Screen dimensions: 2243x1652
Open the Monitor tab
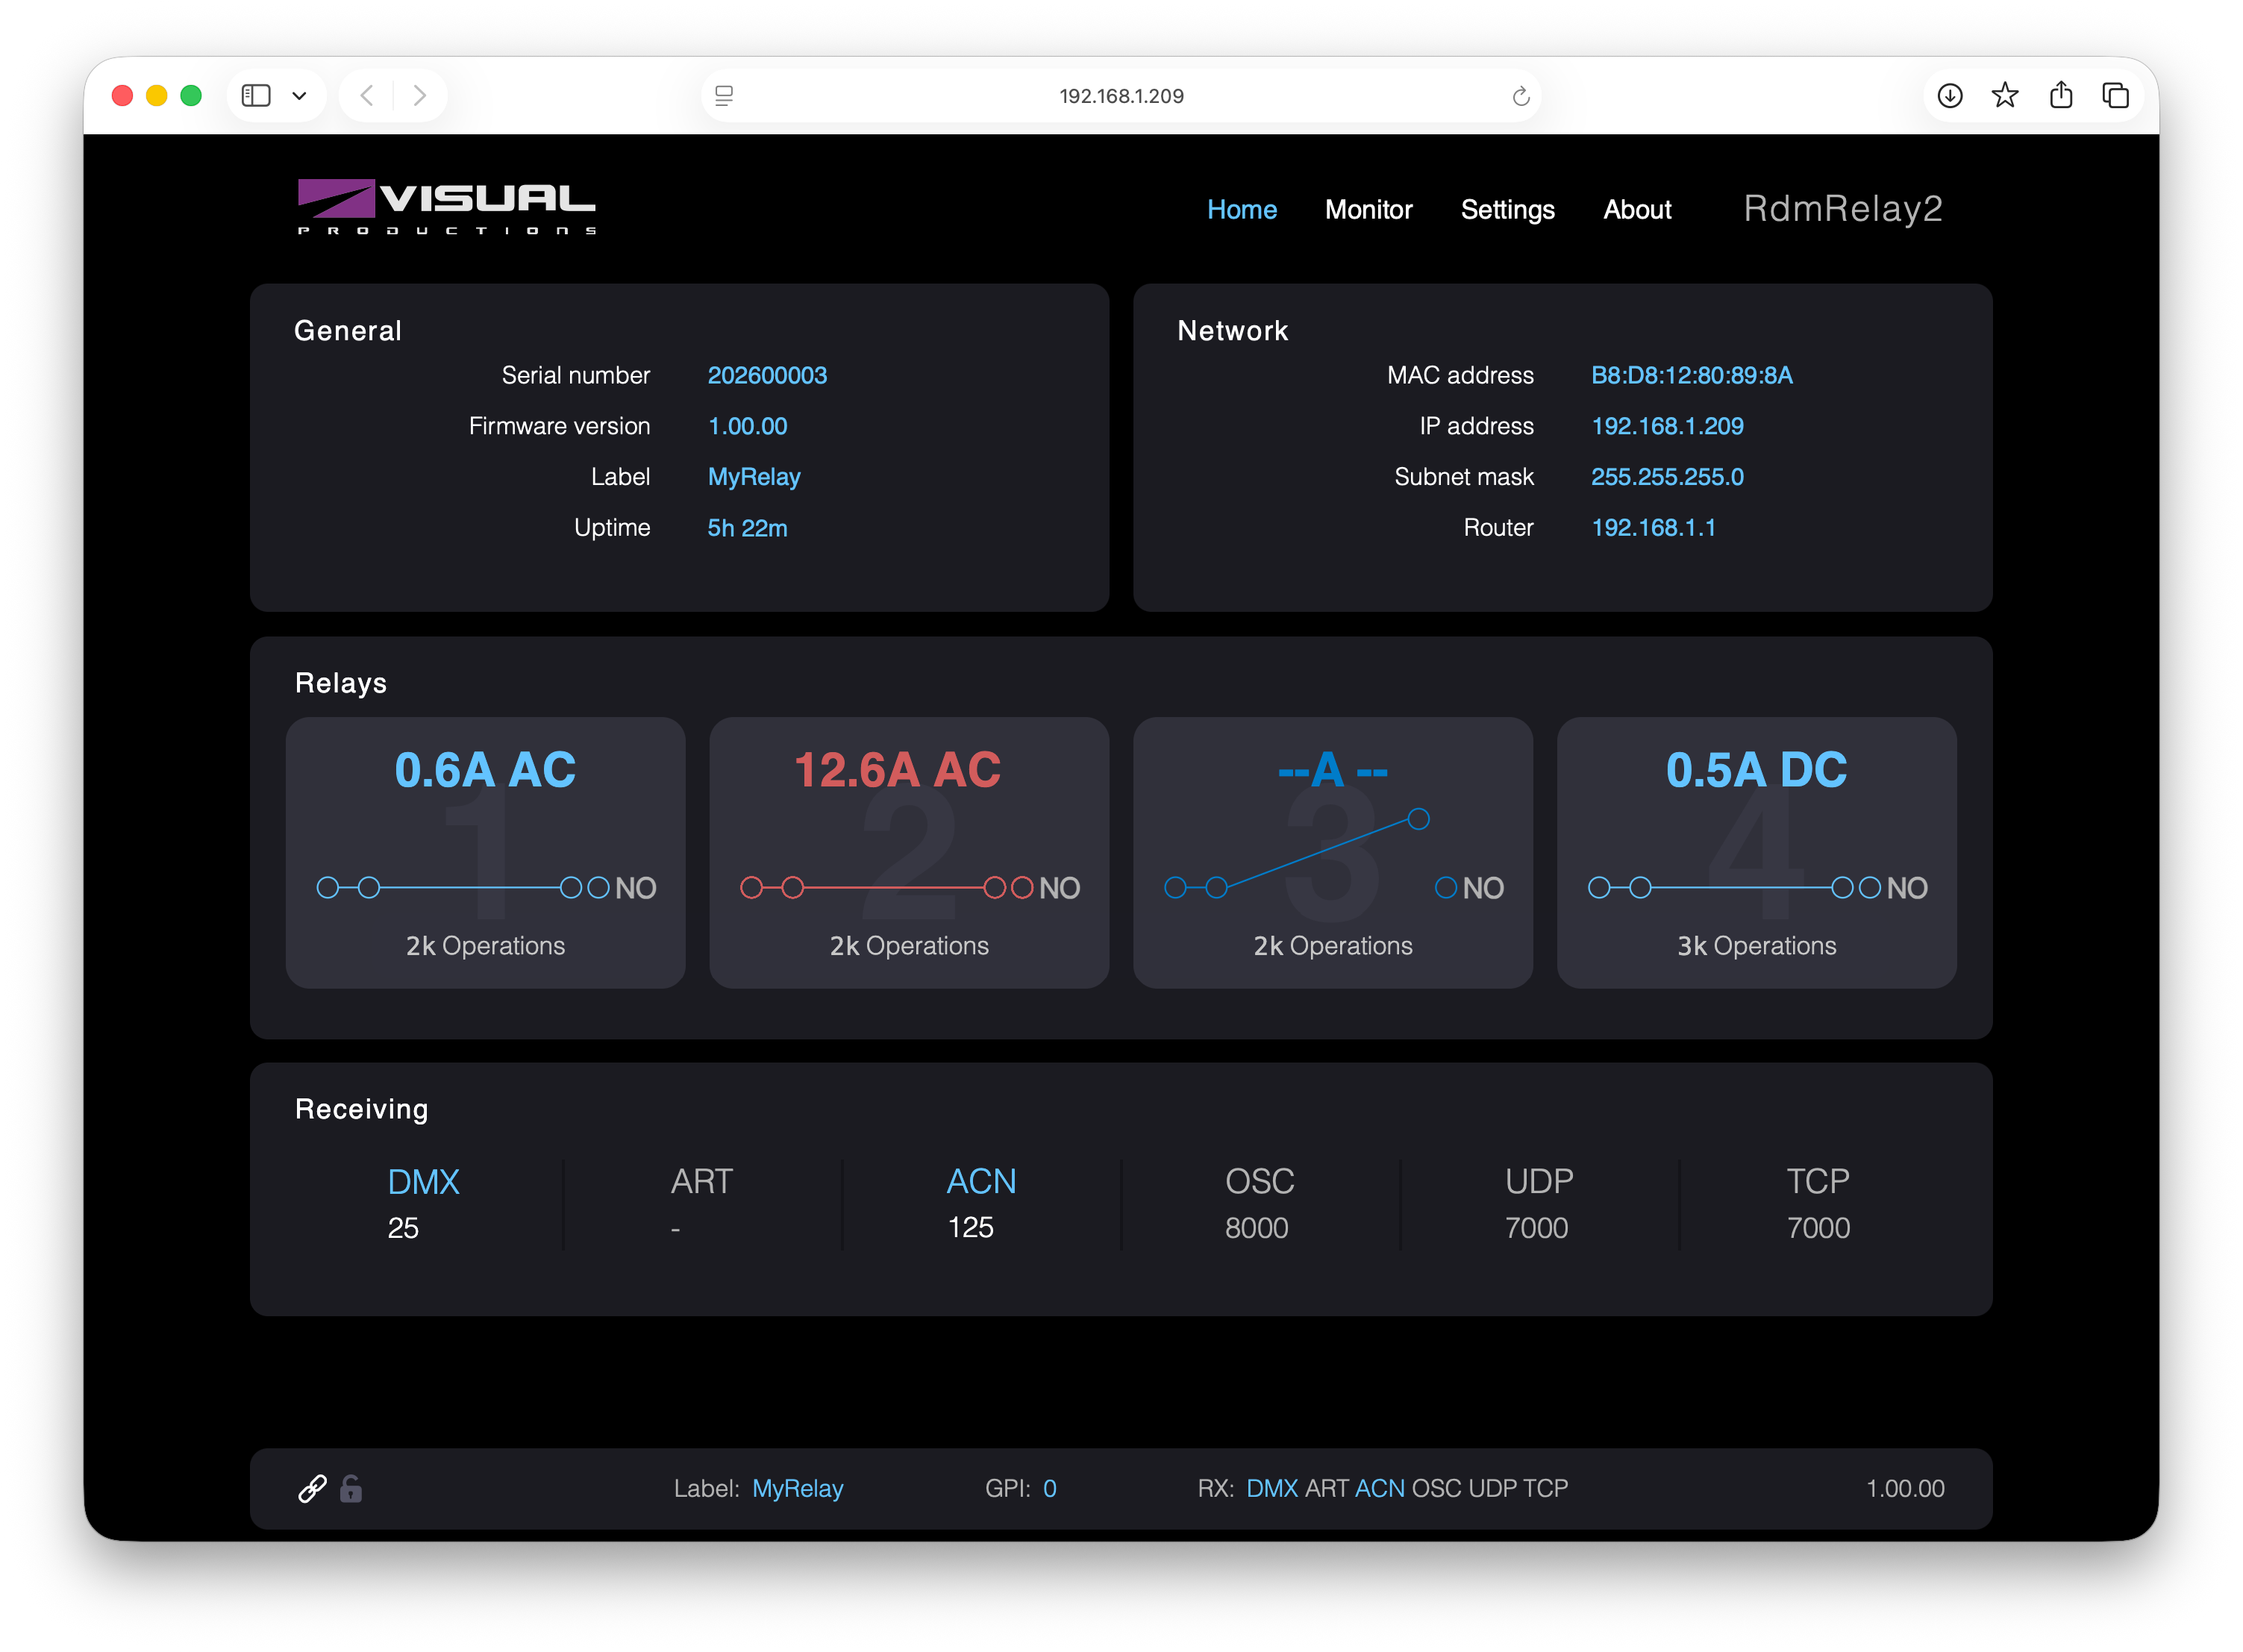point(1368,209)
